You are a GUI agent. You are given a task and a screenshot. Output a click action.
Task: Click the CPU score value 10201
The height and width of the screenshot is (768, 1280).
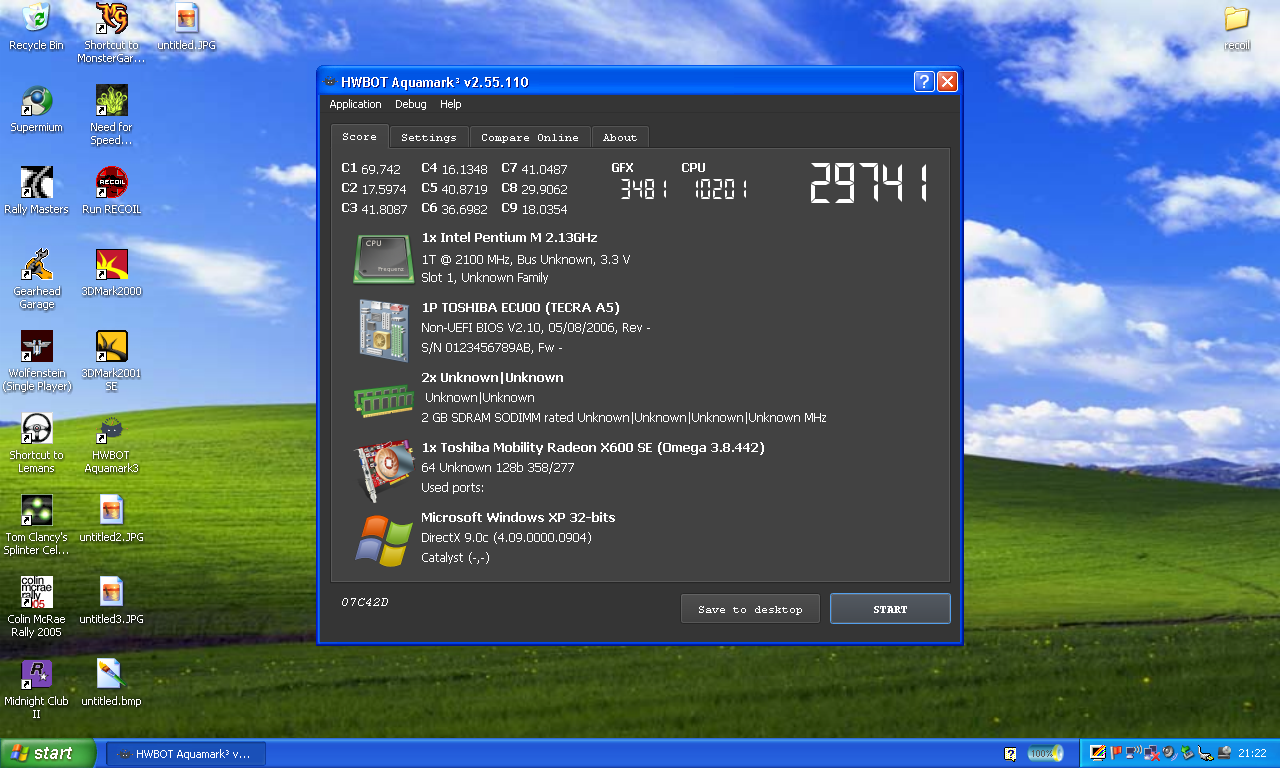point(720,189)
